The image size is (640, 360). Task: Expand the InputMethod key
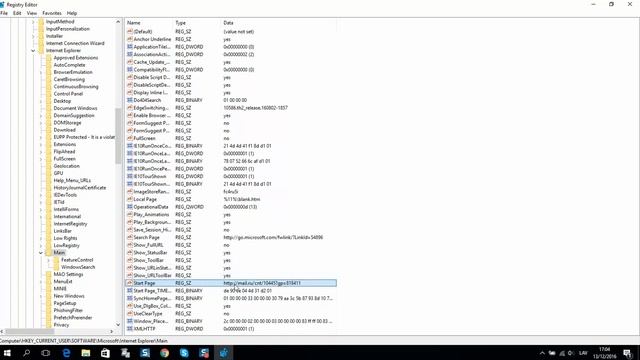(33, 22)
